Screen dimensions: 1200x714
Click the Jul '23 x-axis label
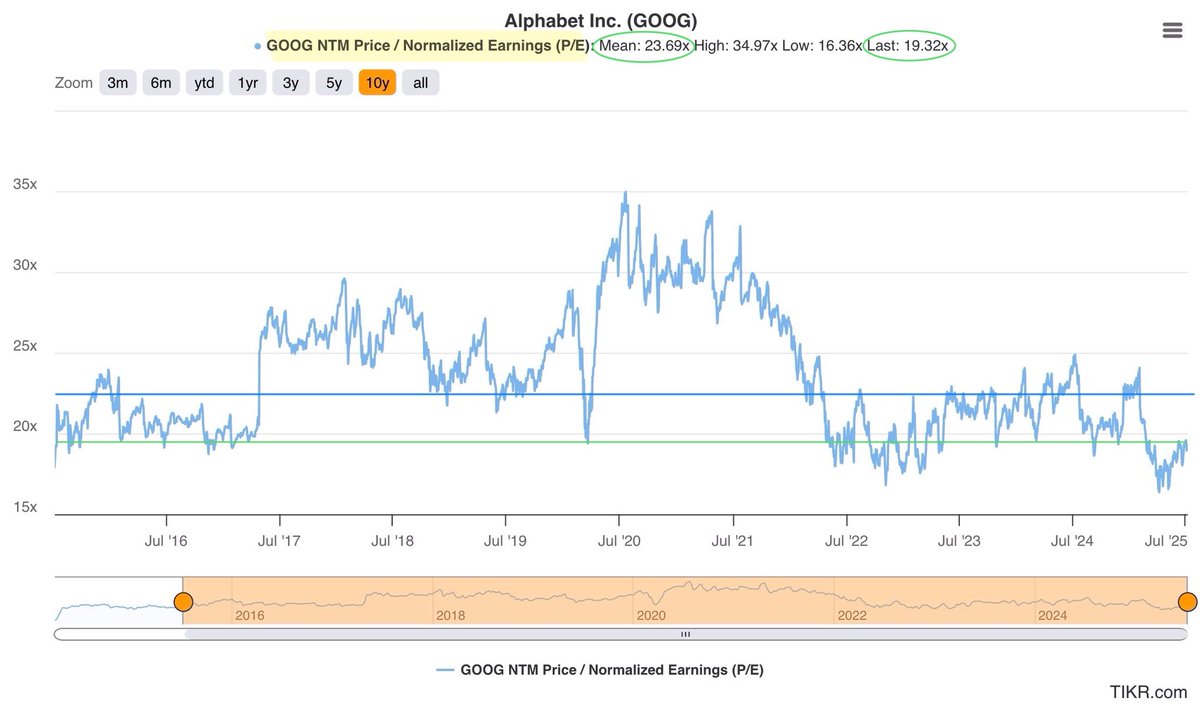(x=959, y=541)
